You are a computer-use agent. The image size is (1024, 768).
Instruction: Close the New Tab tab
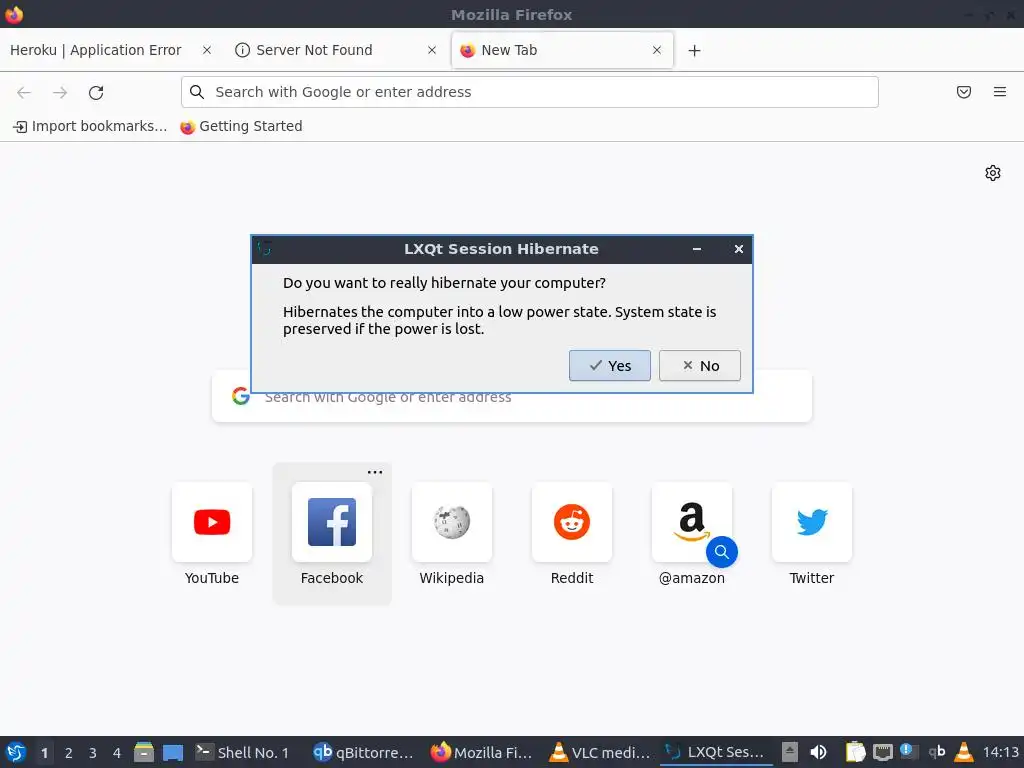pos(657,50)
